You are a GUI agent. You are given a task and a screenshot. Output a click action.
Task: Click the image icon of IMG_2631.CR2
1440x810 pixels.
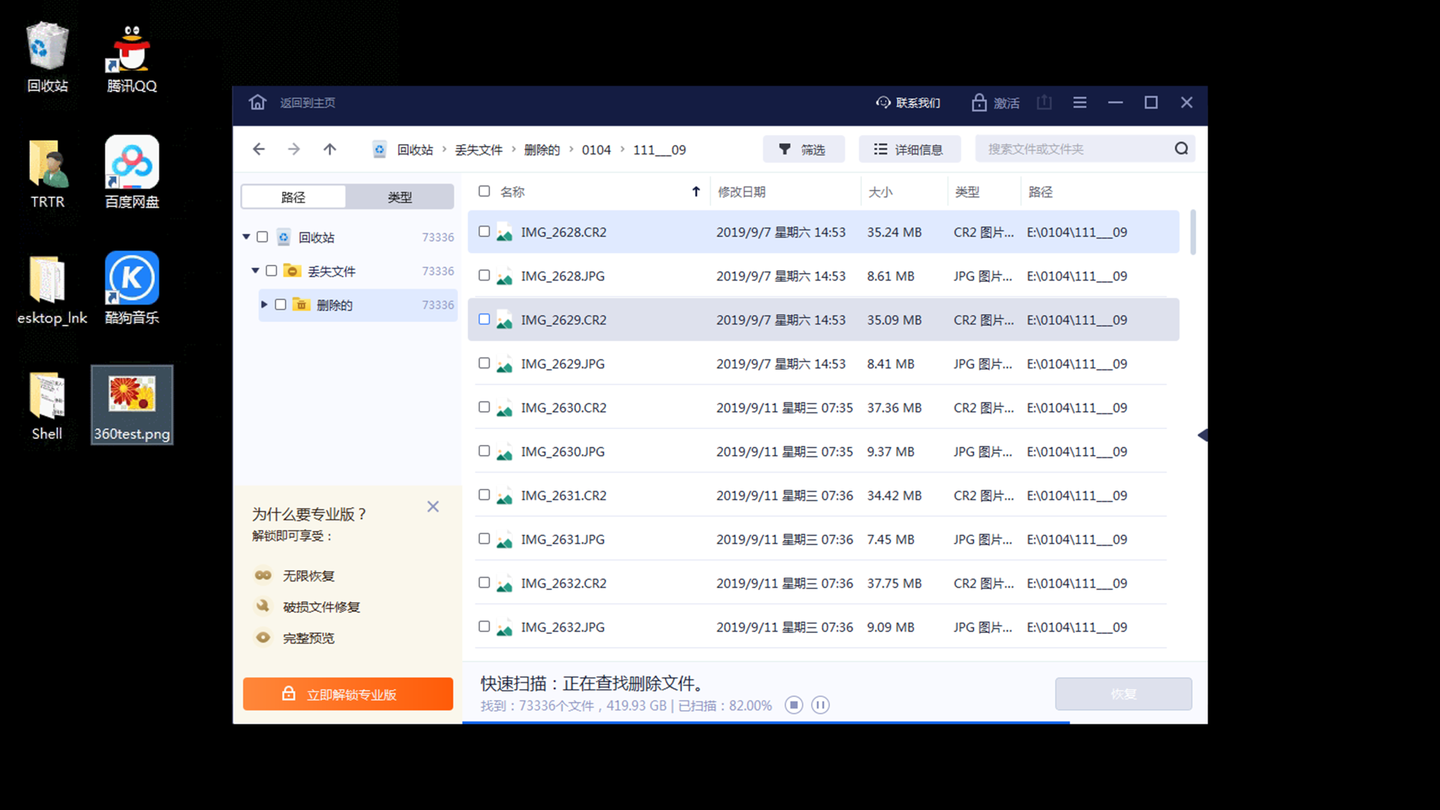point(505,497)
